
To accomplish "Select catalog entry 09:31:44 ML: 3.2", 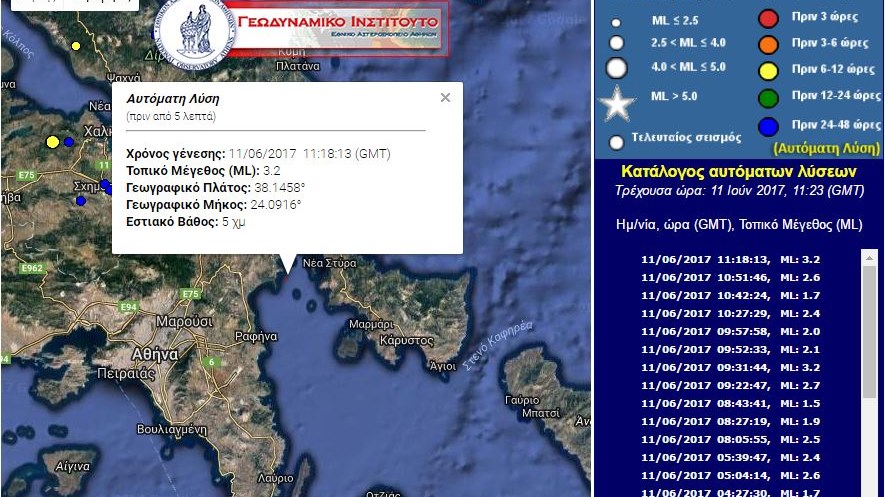I will 730,368.
